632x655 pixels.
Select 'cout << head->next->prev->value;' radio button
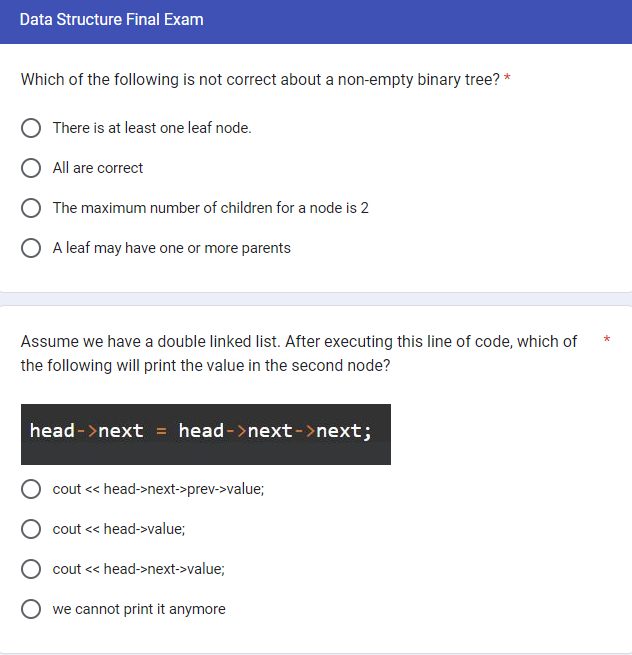(32, 489)
